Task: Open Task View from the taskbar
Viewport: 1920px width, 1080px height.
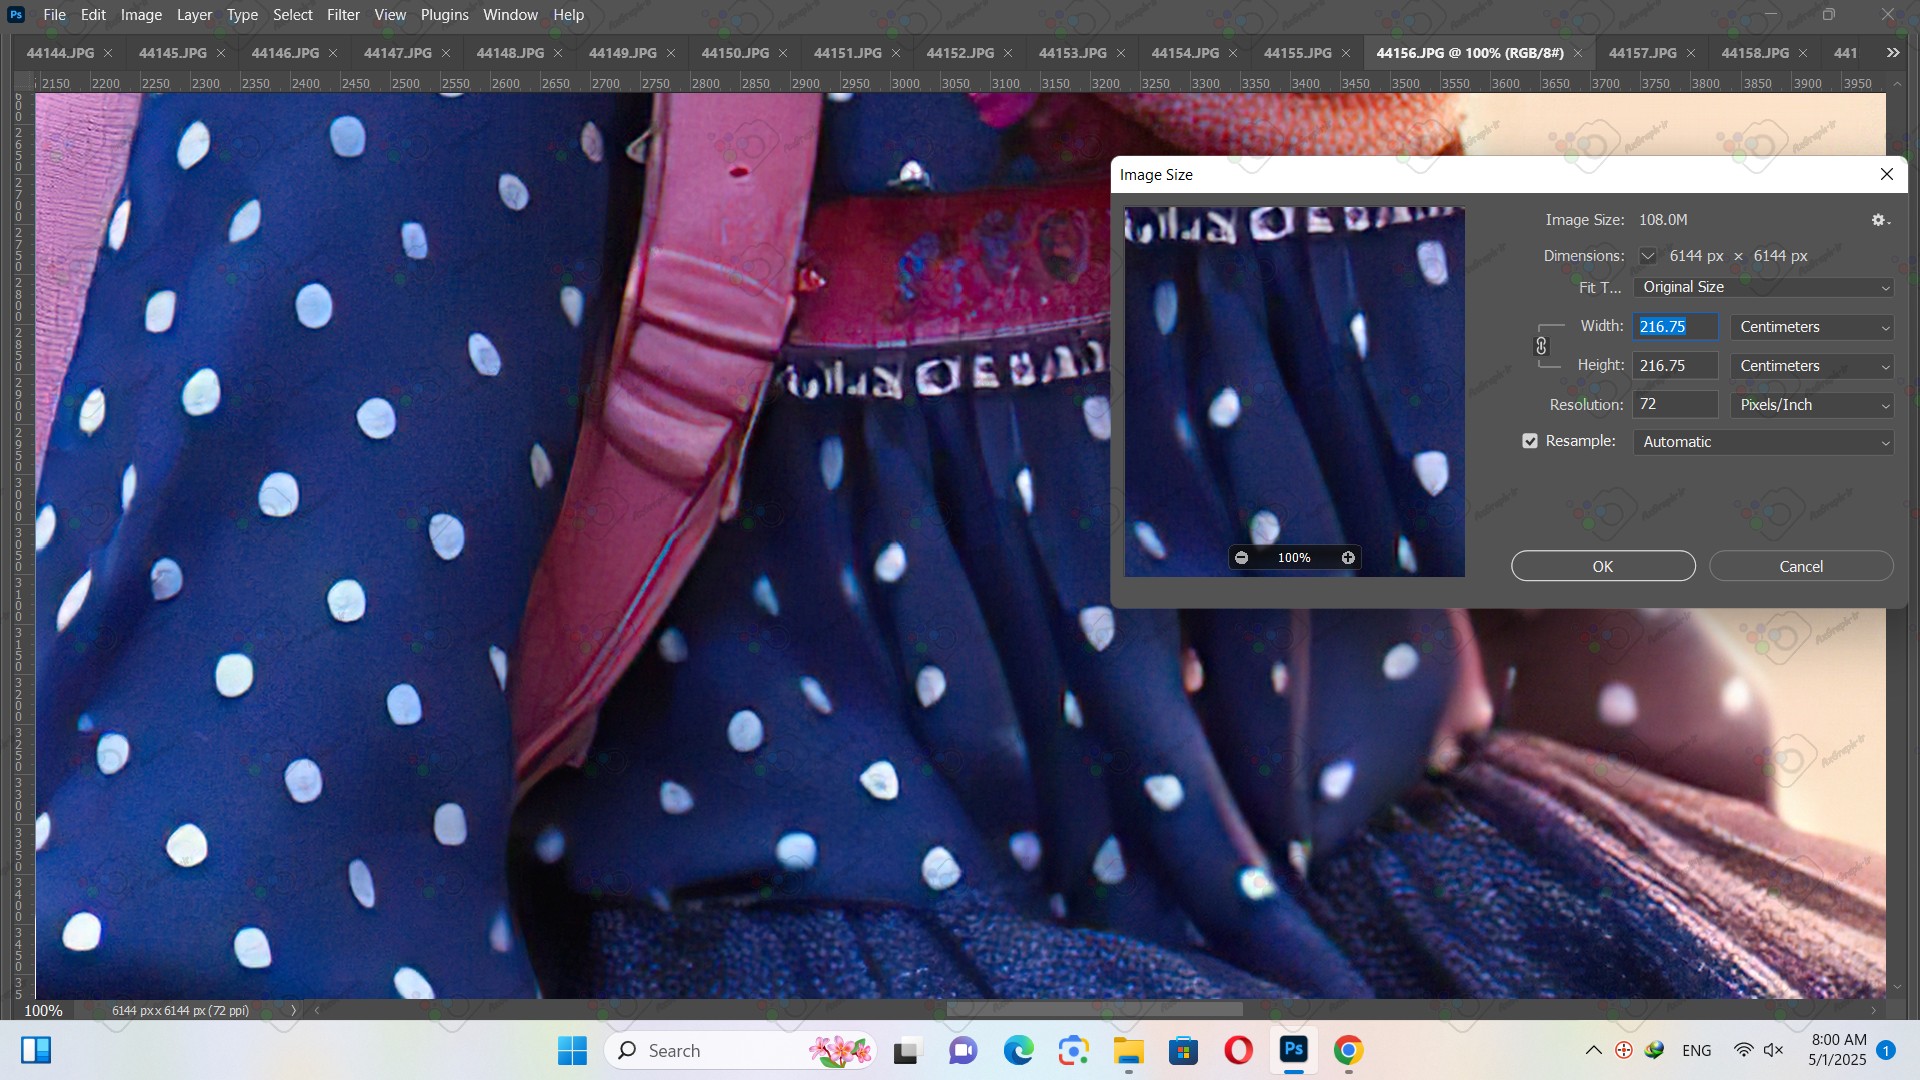Action: click(906, 1051)
